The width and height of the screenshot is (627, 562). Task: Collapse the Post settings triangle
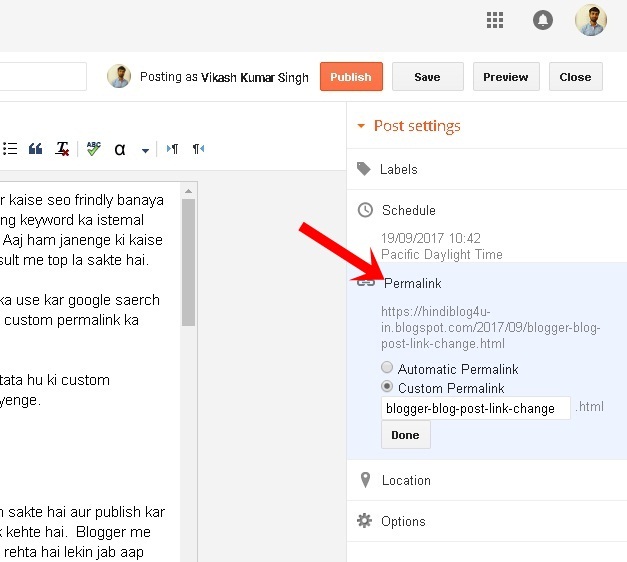pyautogui.click(x=361, y=126)
